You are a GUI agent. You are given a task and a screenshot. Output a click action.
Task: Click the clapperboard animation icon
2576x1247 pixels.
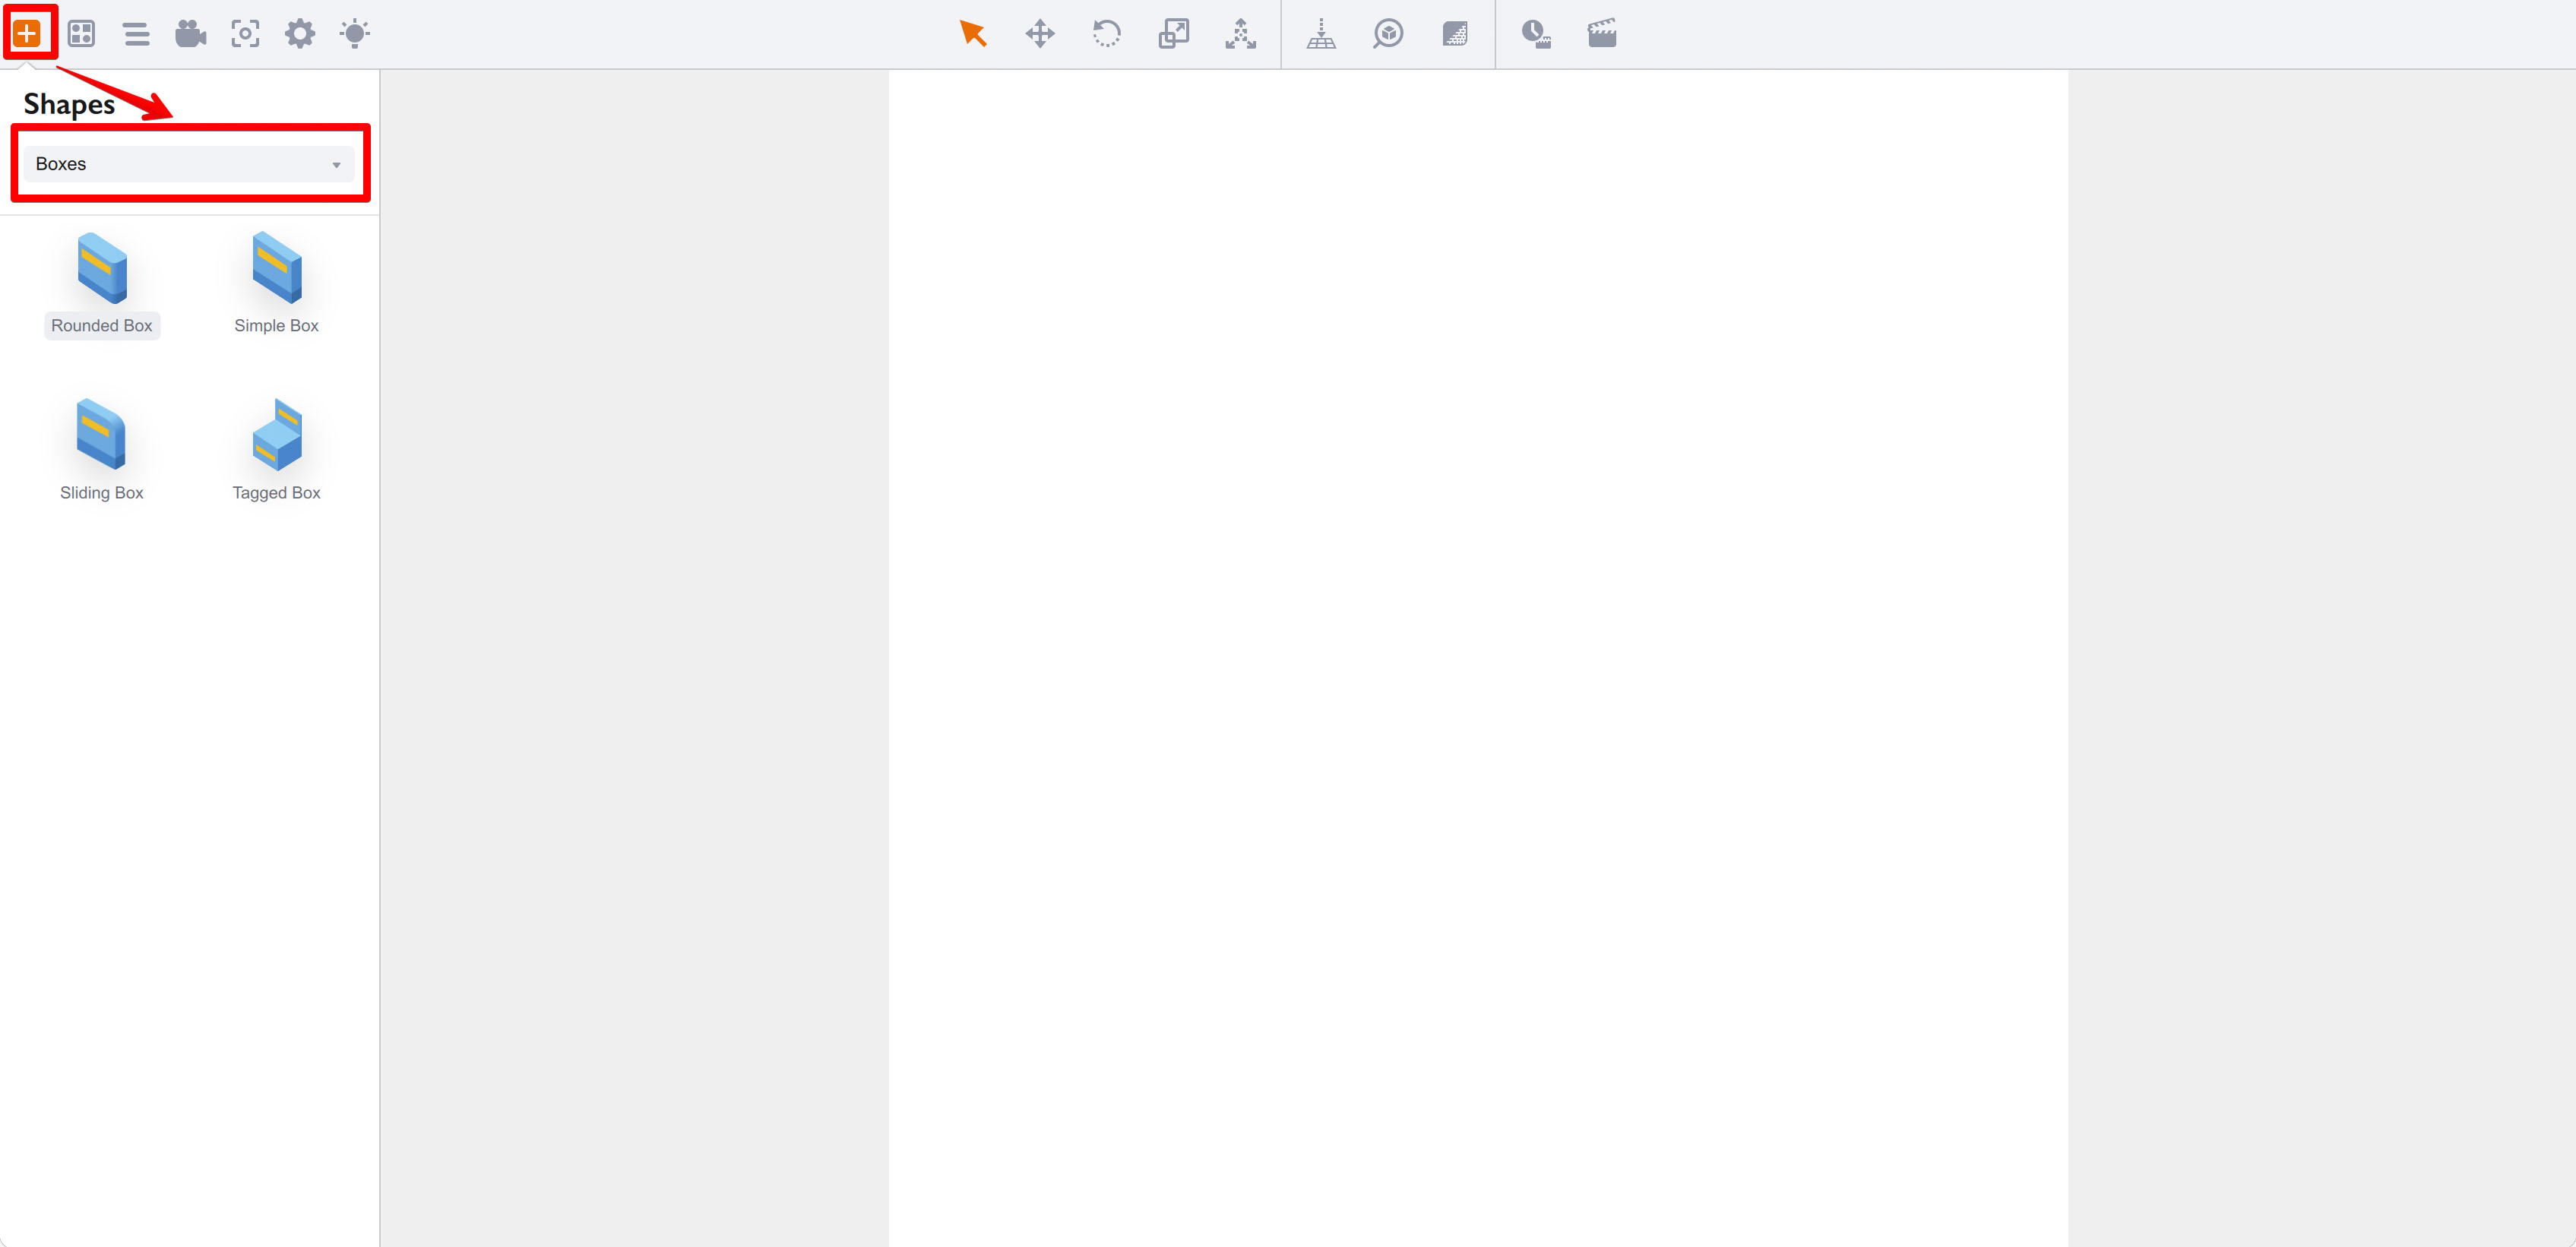[1602, 34]
